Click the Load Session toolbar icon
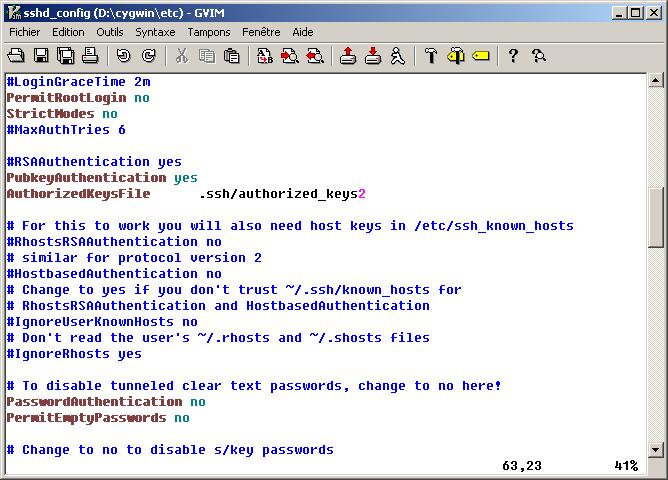 click(x=348, y=56)
